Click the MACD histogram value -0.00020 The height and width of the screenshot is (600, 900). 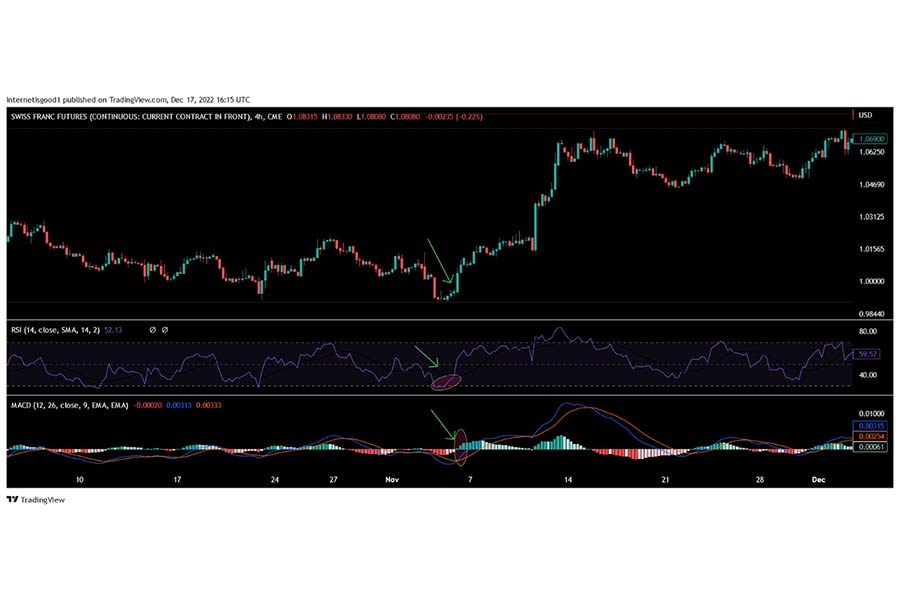pyautogui.click(x=148, y=405)
